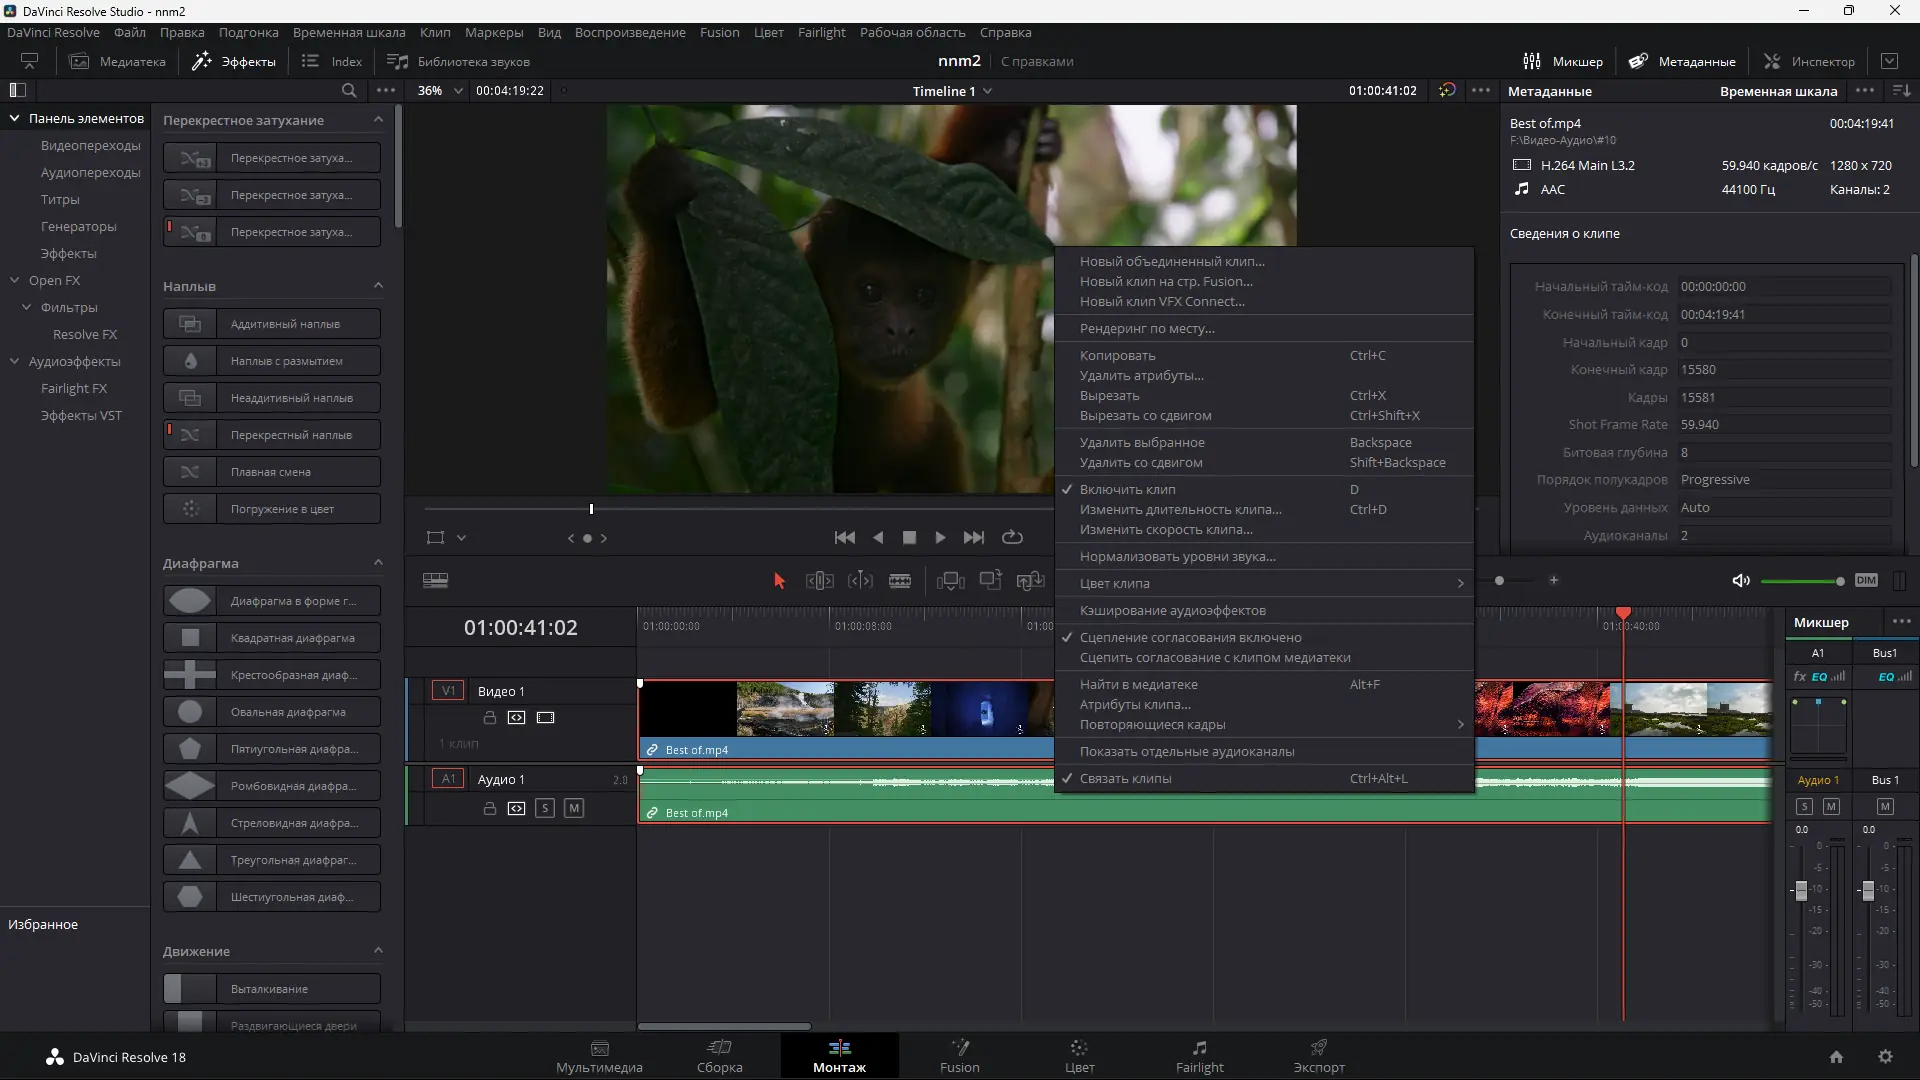Viewport: 1920px width, 1080px height.
Task: Select the arrow selection mode tool
Action: [x=779, y=581]
